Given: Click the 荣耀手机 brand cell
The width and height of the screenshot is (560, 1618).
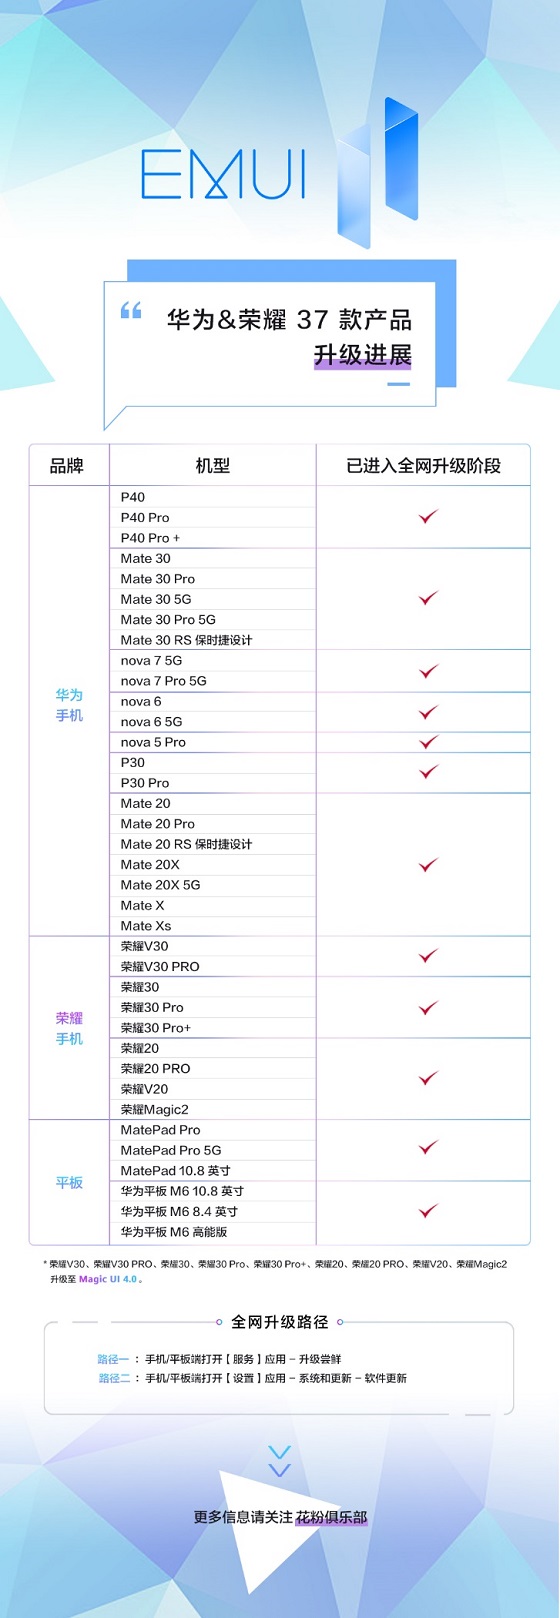Looking at the screenshot, I should pyautogui.click(x=69, y=1028).
